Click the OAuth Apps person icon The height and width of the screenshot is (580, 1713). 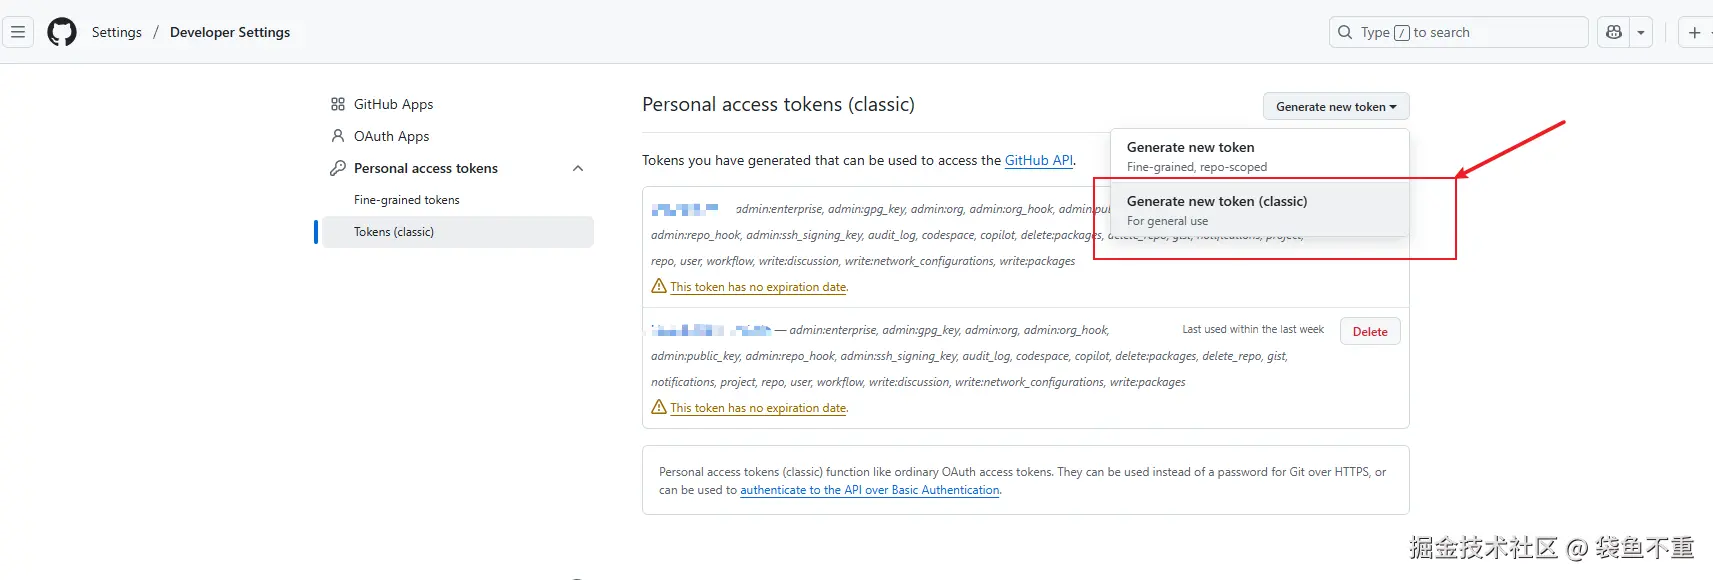click(338, 136)
